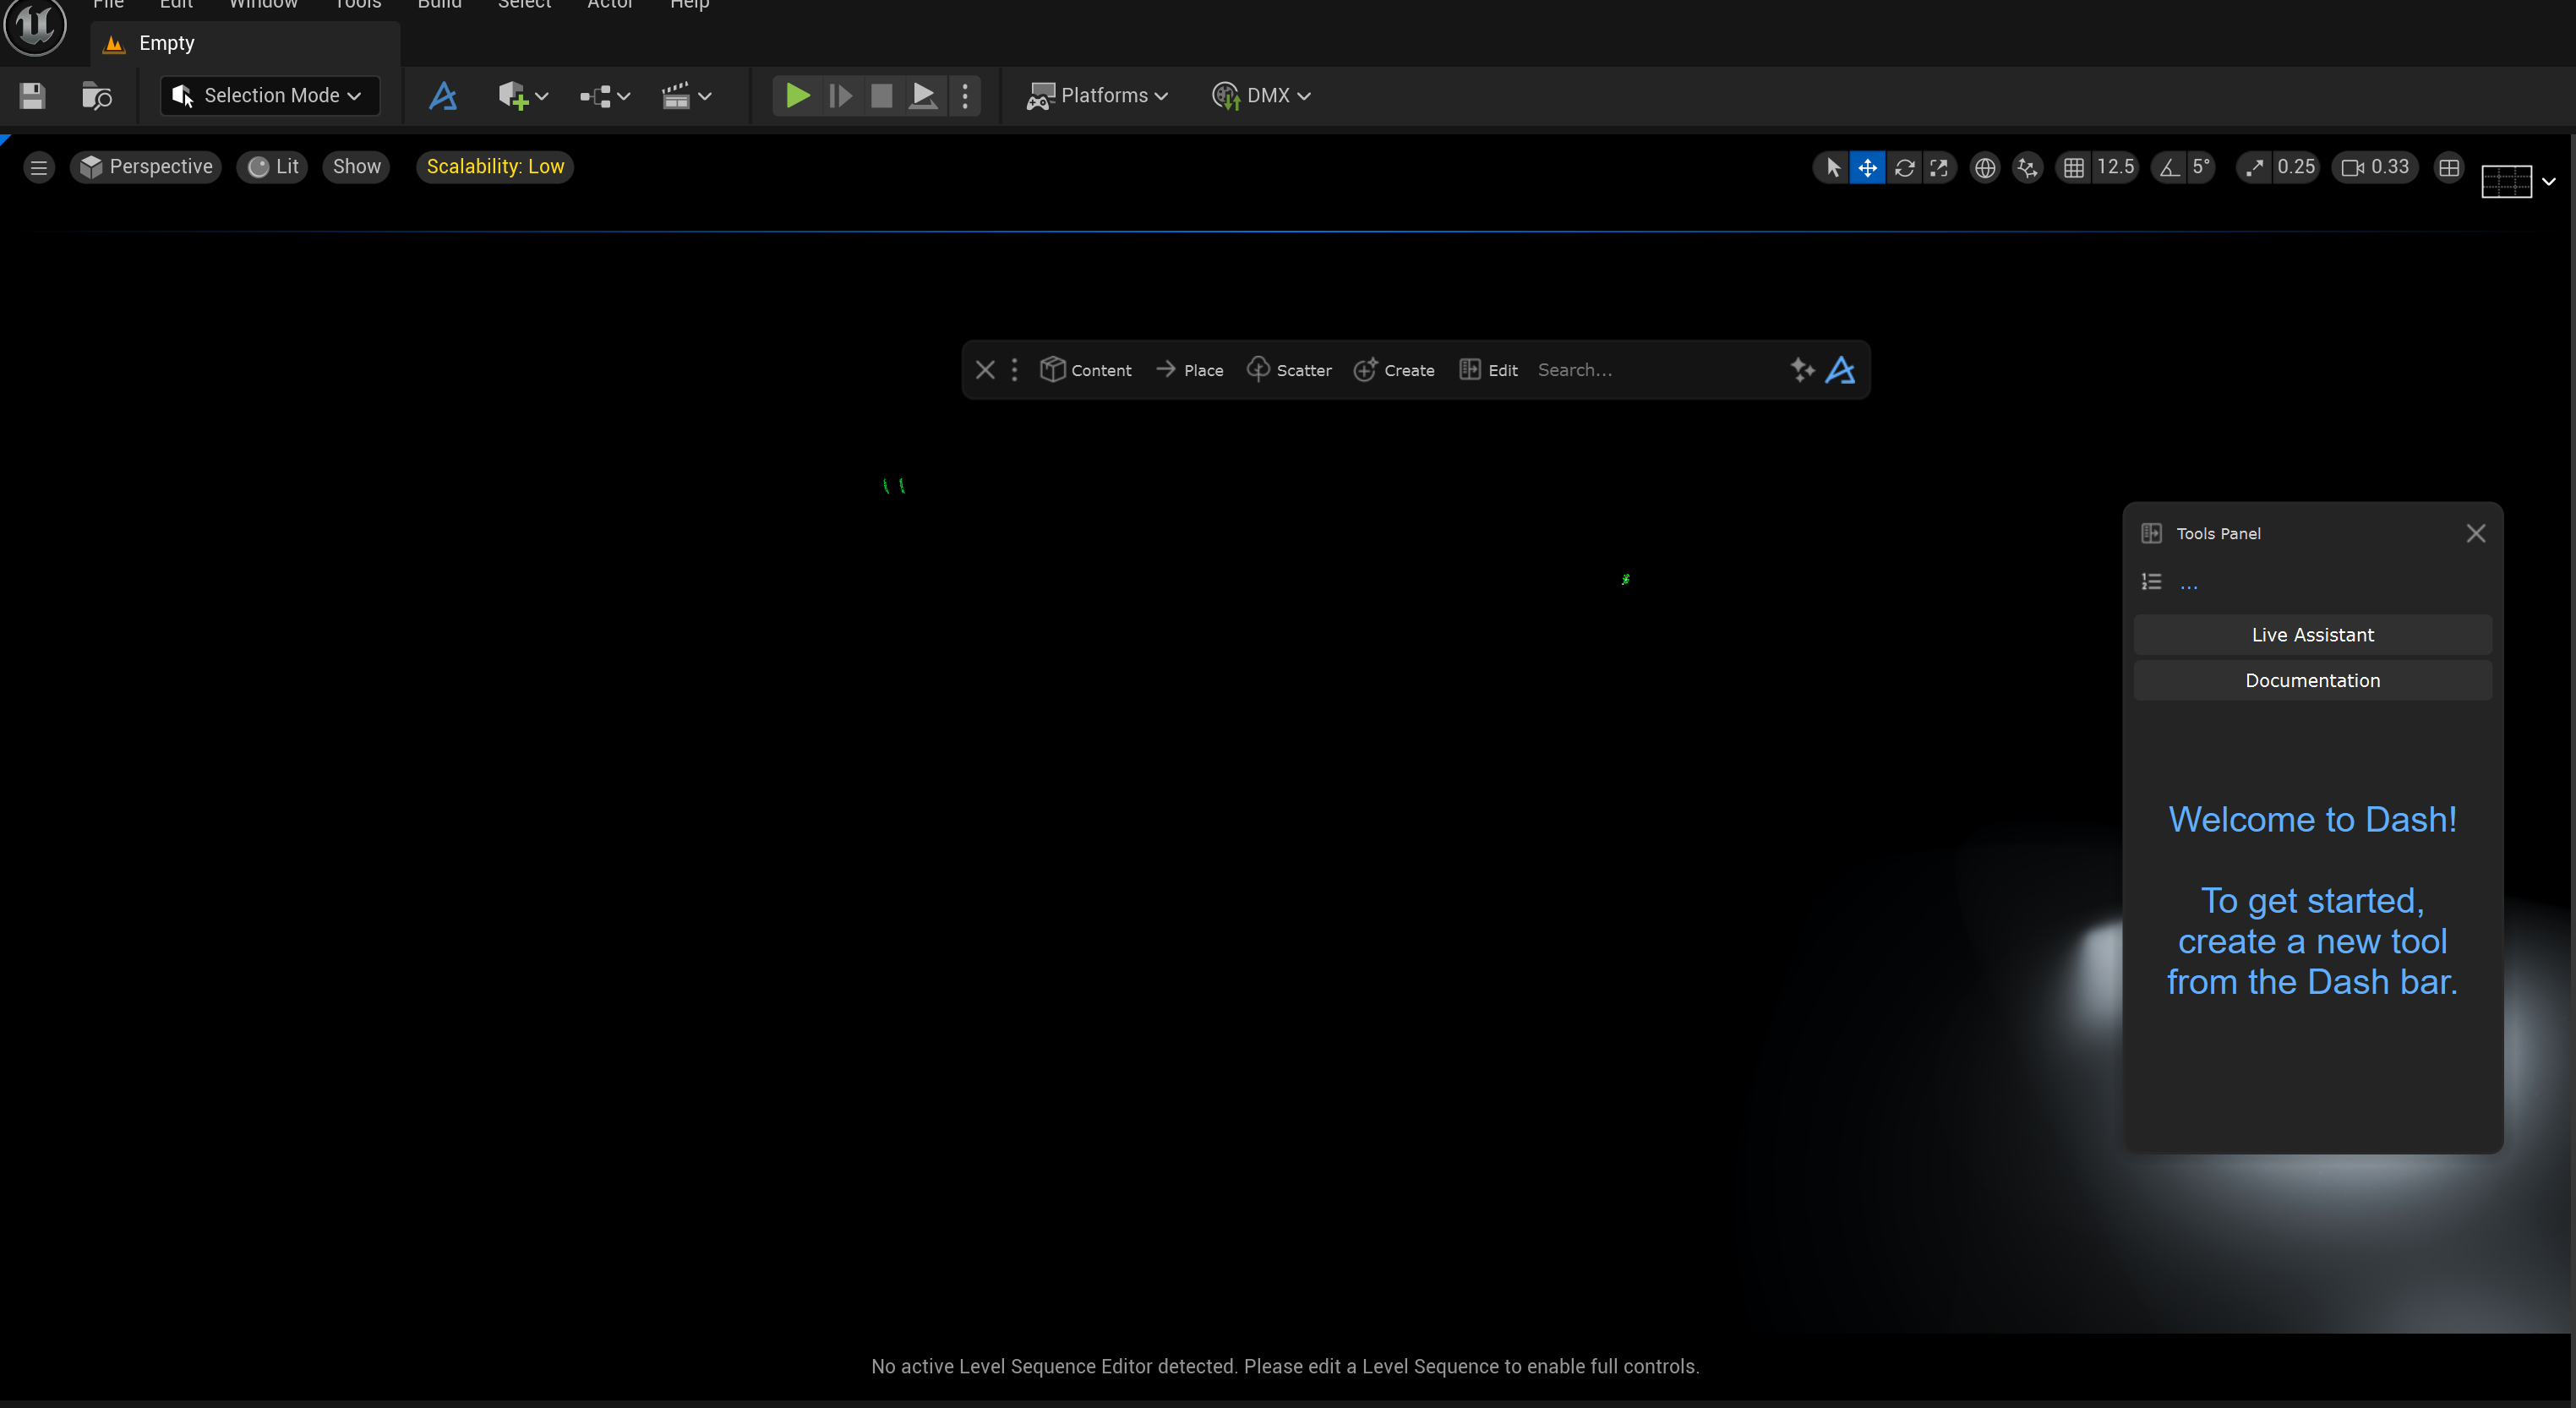Viewport: 2576px width, 1408px height.
Task: Toggle rotation snap angle icon
Action: [2169, 168]
